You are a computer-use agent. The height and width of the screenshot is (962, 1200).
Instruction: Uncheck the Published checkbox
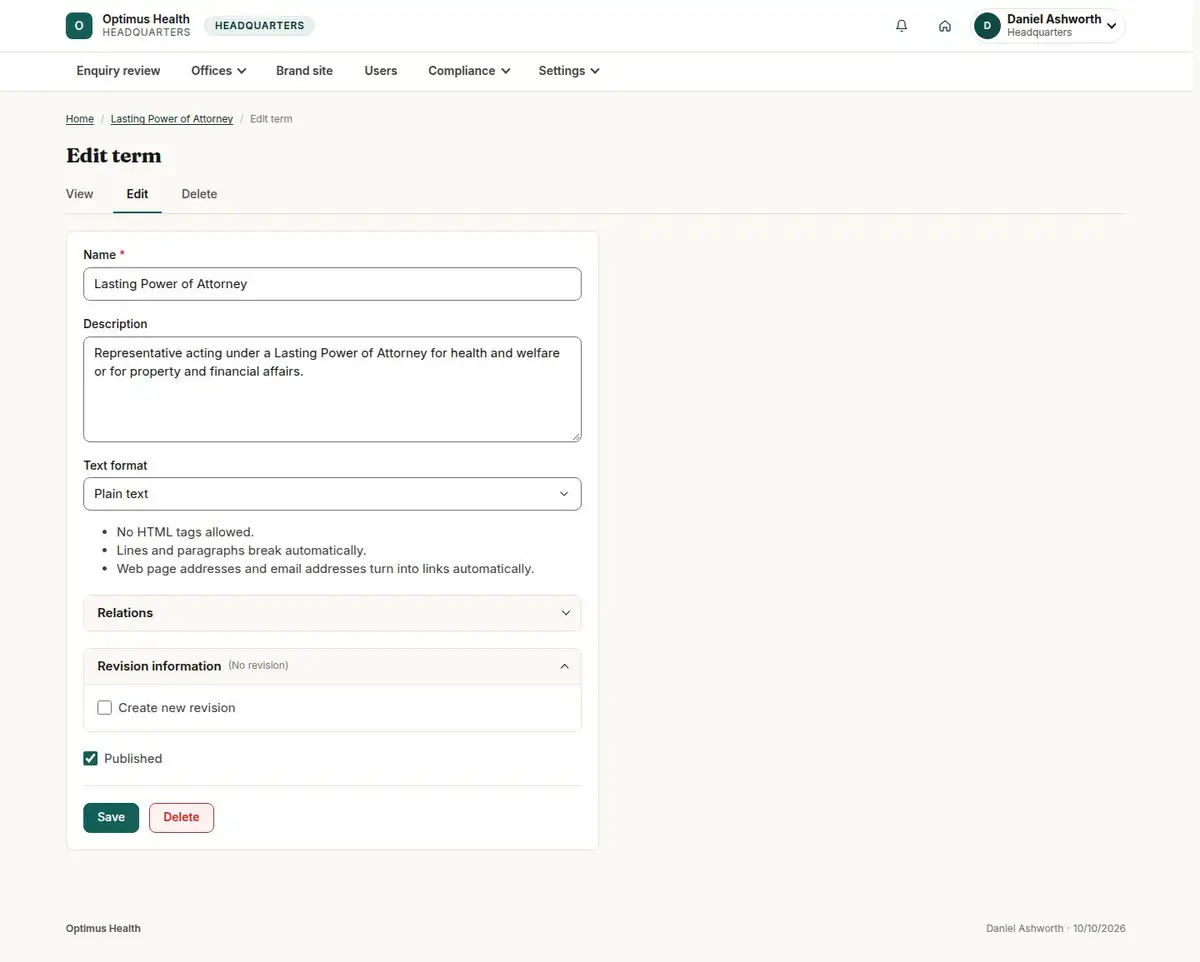(x=91, y=759)
